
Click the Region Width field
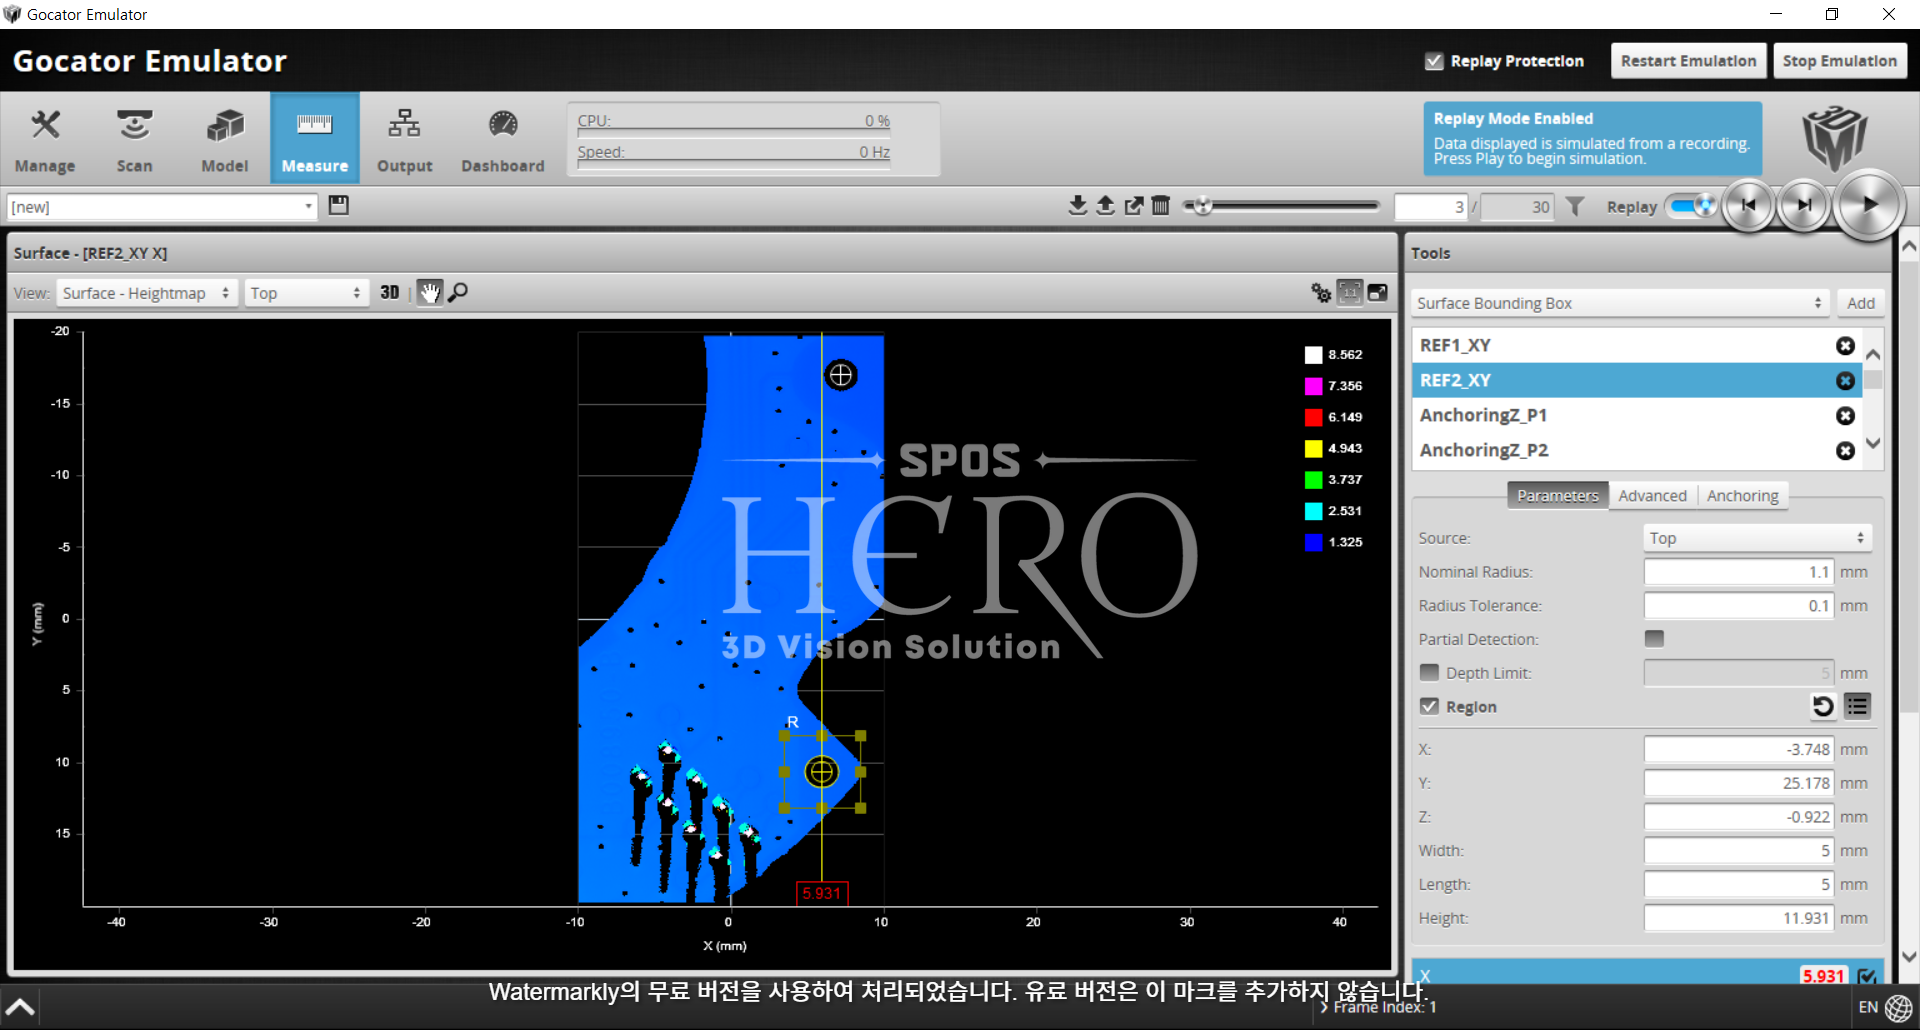coord(1738,851)
